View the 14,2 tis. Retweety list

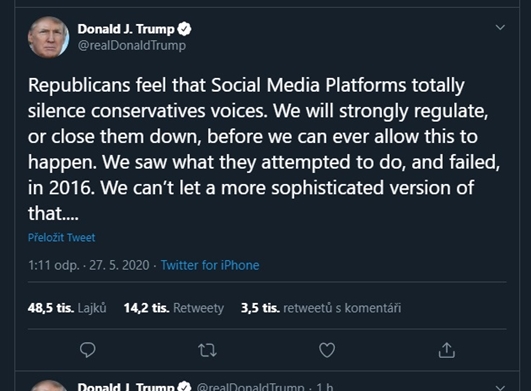[x=174, y=308]
